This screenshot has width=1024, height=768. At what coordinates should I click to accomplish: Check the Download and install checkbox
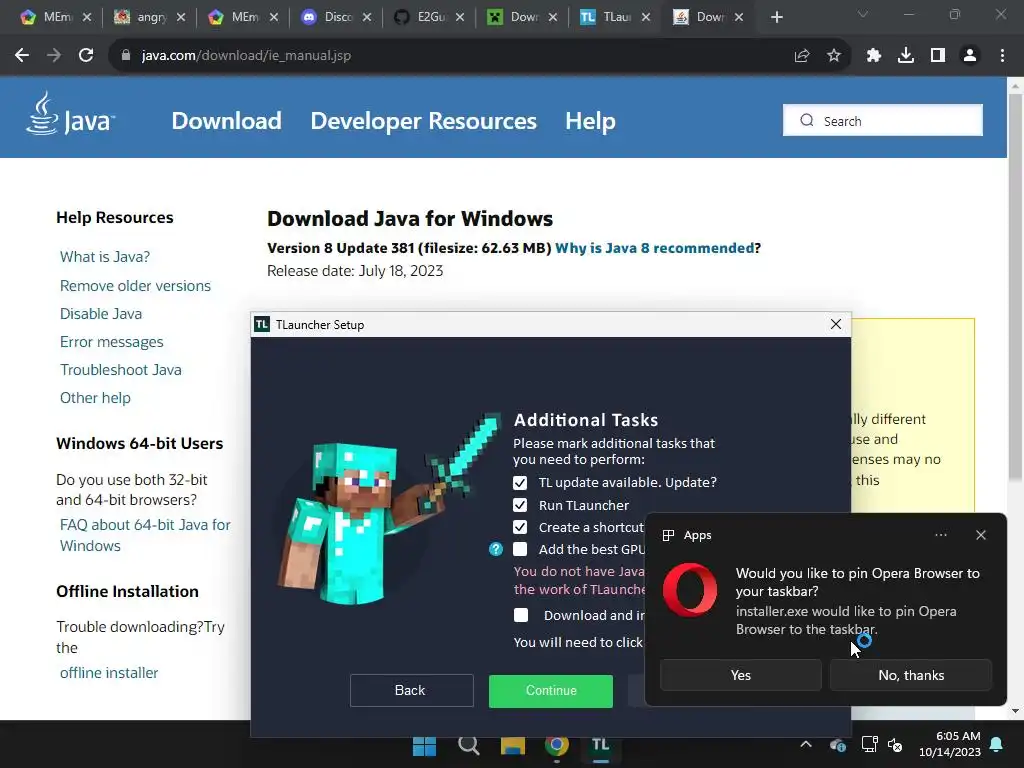(520, 615)
